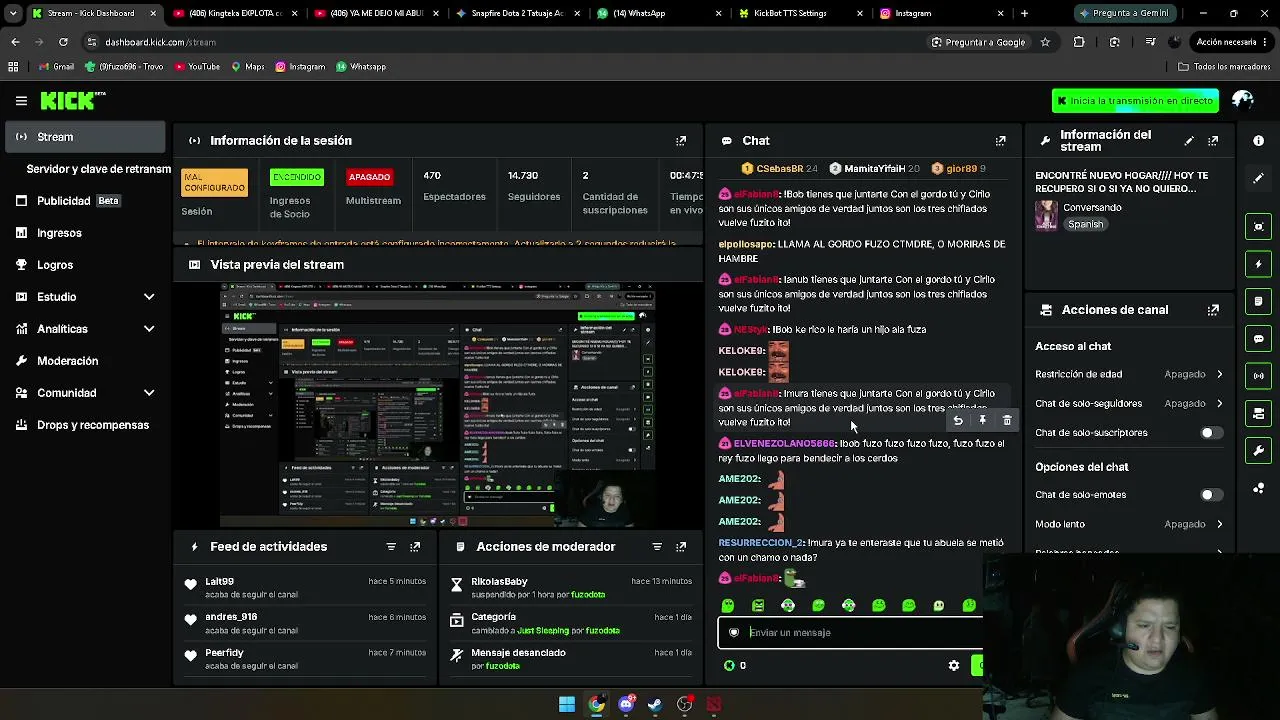Open Restricción de edad options
This screenshot has height=720, width=1280.
coord(1129,374)
